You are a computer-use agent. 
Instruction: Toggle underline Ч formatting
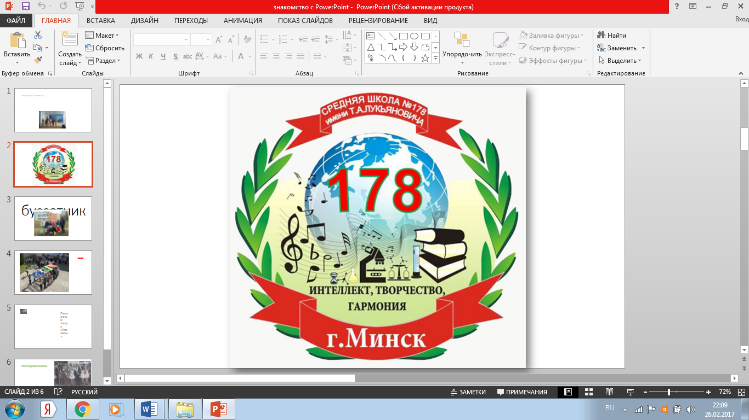coord(163,56)
